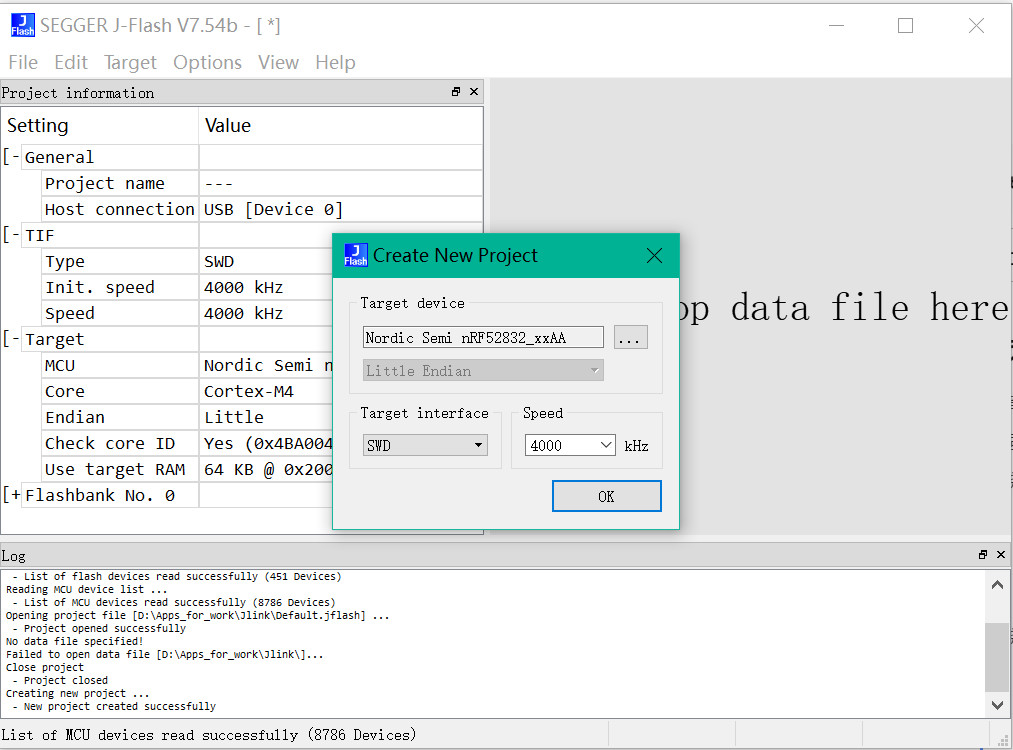Undock the Project information panel
Image resolution: width=1013 pixels, height=750 pixels.
pos(456,92)
